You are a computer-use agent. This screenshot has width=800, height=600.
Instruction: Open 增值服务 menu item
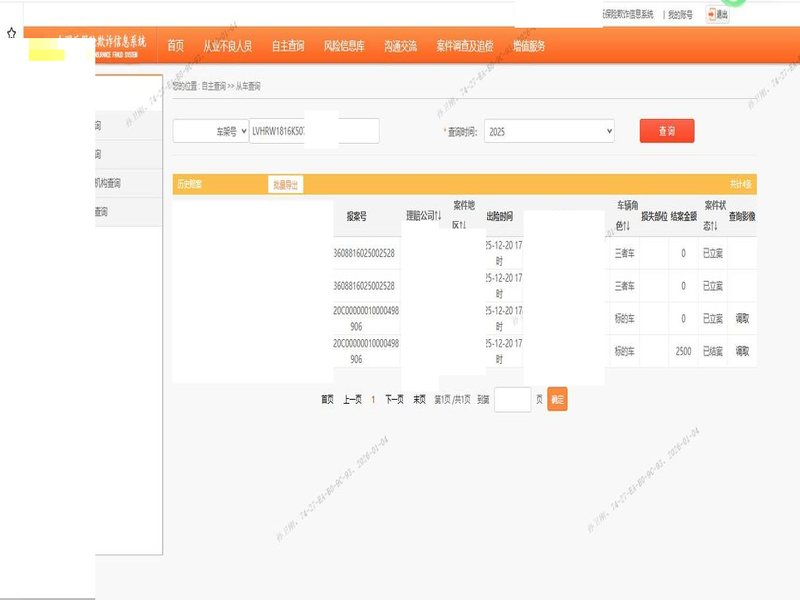[529, 46]
